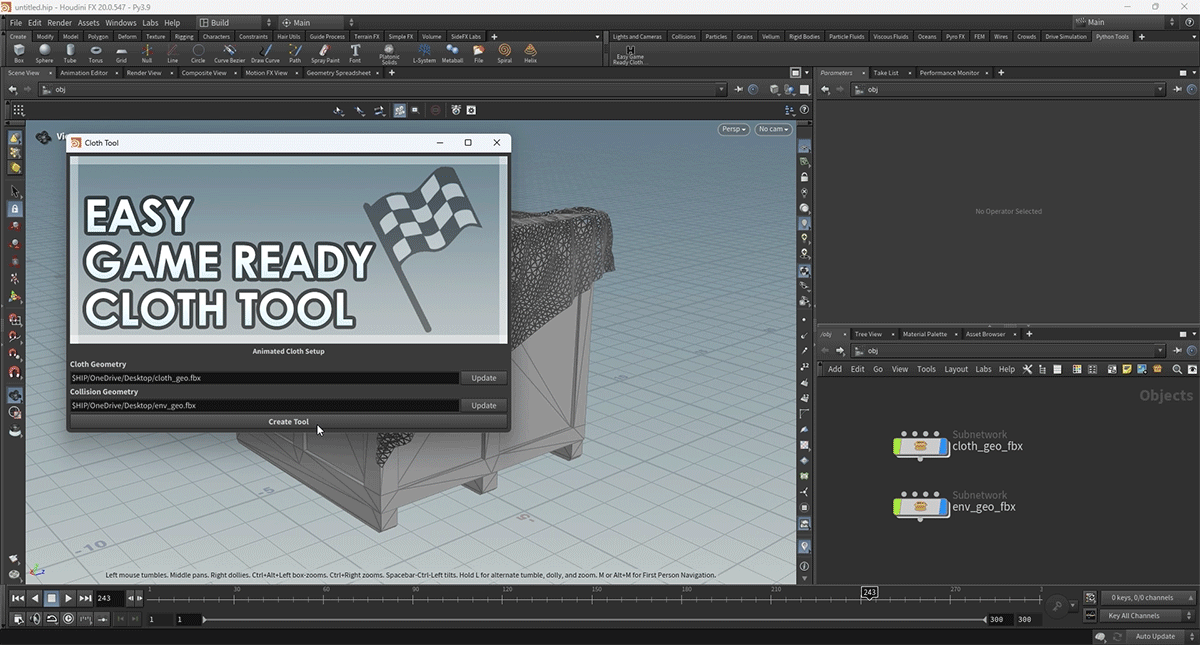Open the File menu
Screen dimensions: 1200x645
coord(16,22)
